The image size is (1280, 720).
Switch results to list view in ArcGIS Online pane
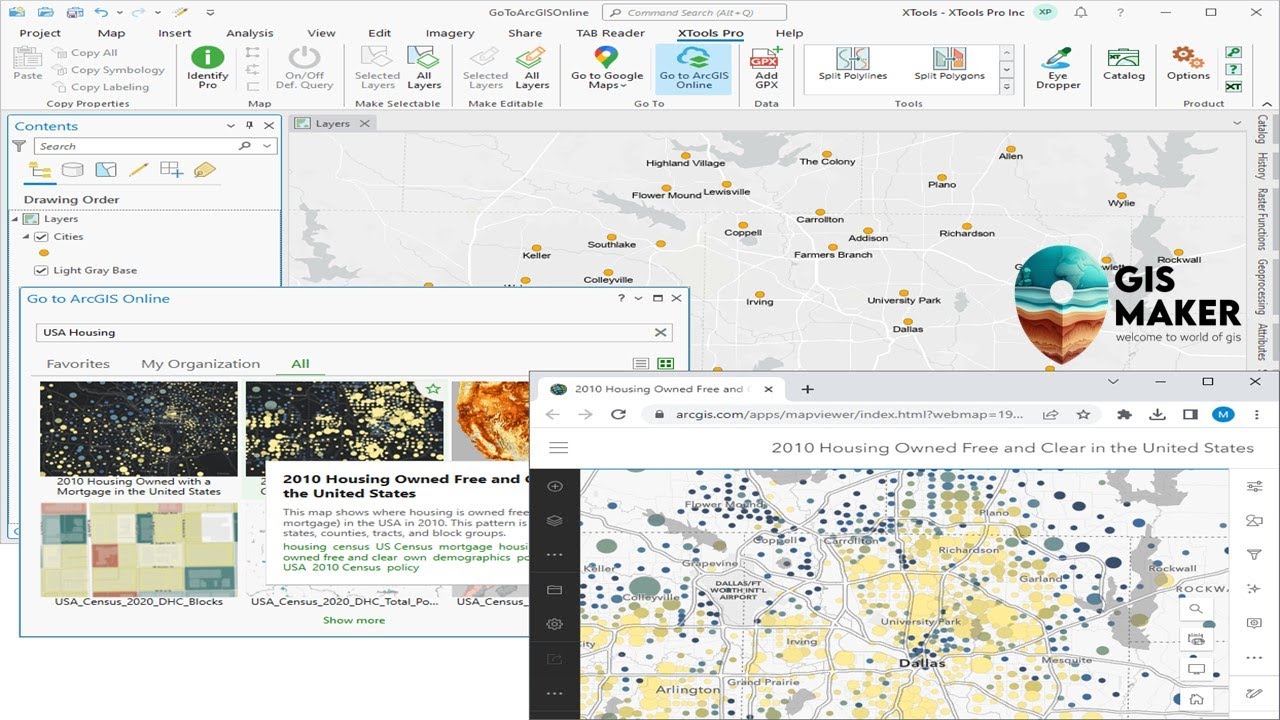(641, 364)
